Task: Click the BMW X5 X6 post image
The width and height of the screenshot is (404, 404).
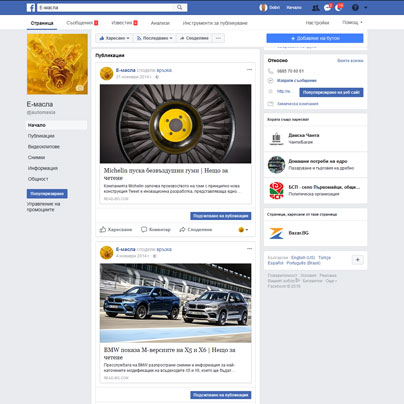Action: pos(176,303)
